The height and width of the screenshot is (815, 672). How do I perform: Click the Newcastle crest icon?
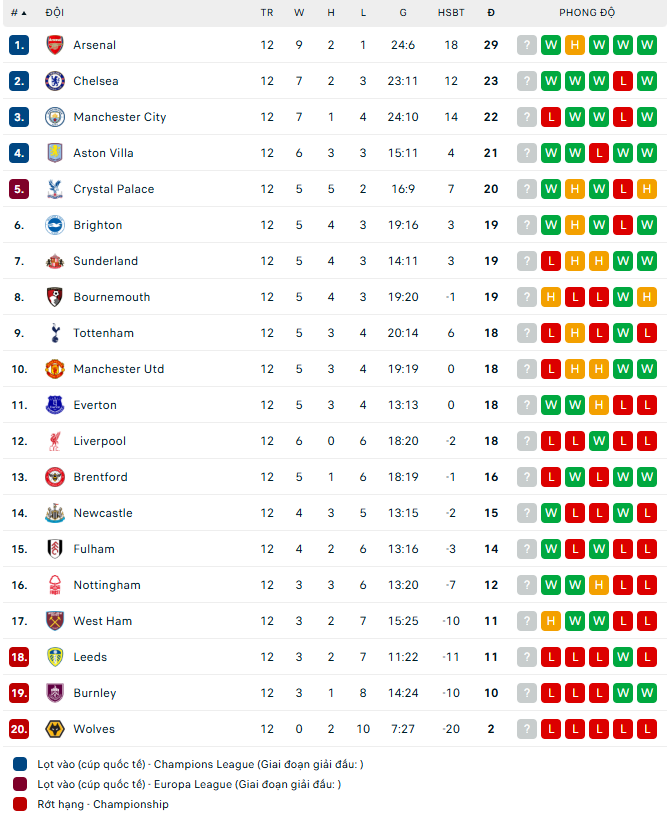(x=55, y=513)
